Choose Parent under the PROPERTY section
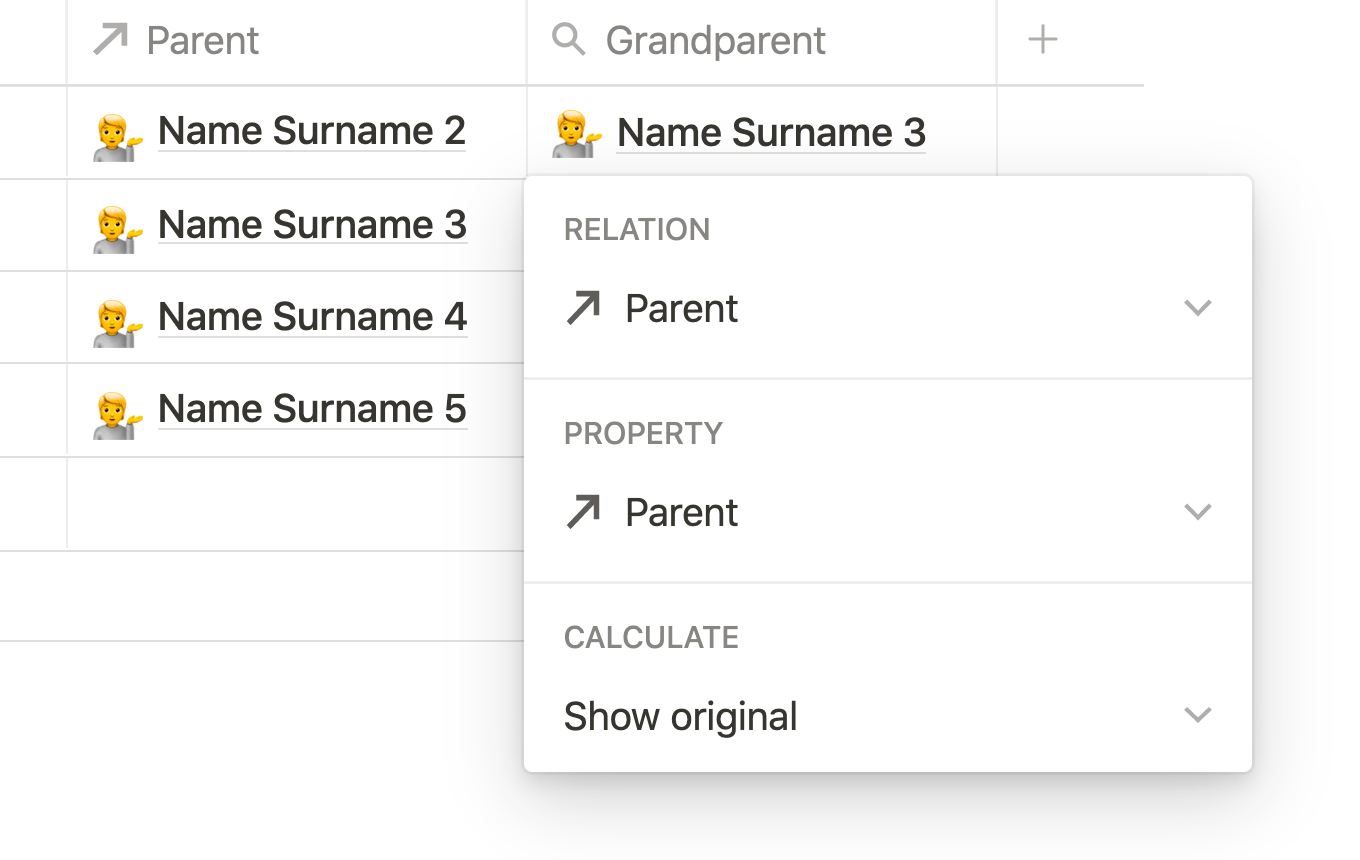Screen dimensions: 1360x860 (x=682, y=512)
